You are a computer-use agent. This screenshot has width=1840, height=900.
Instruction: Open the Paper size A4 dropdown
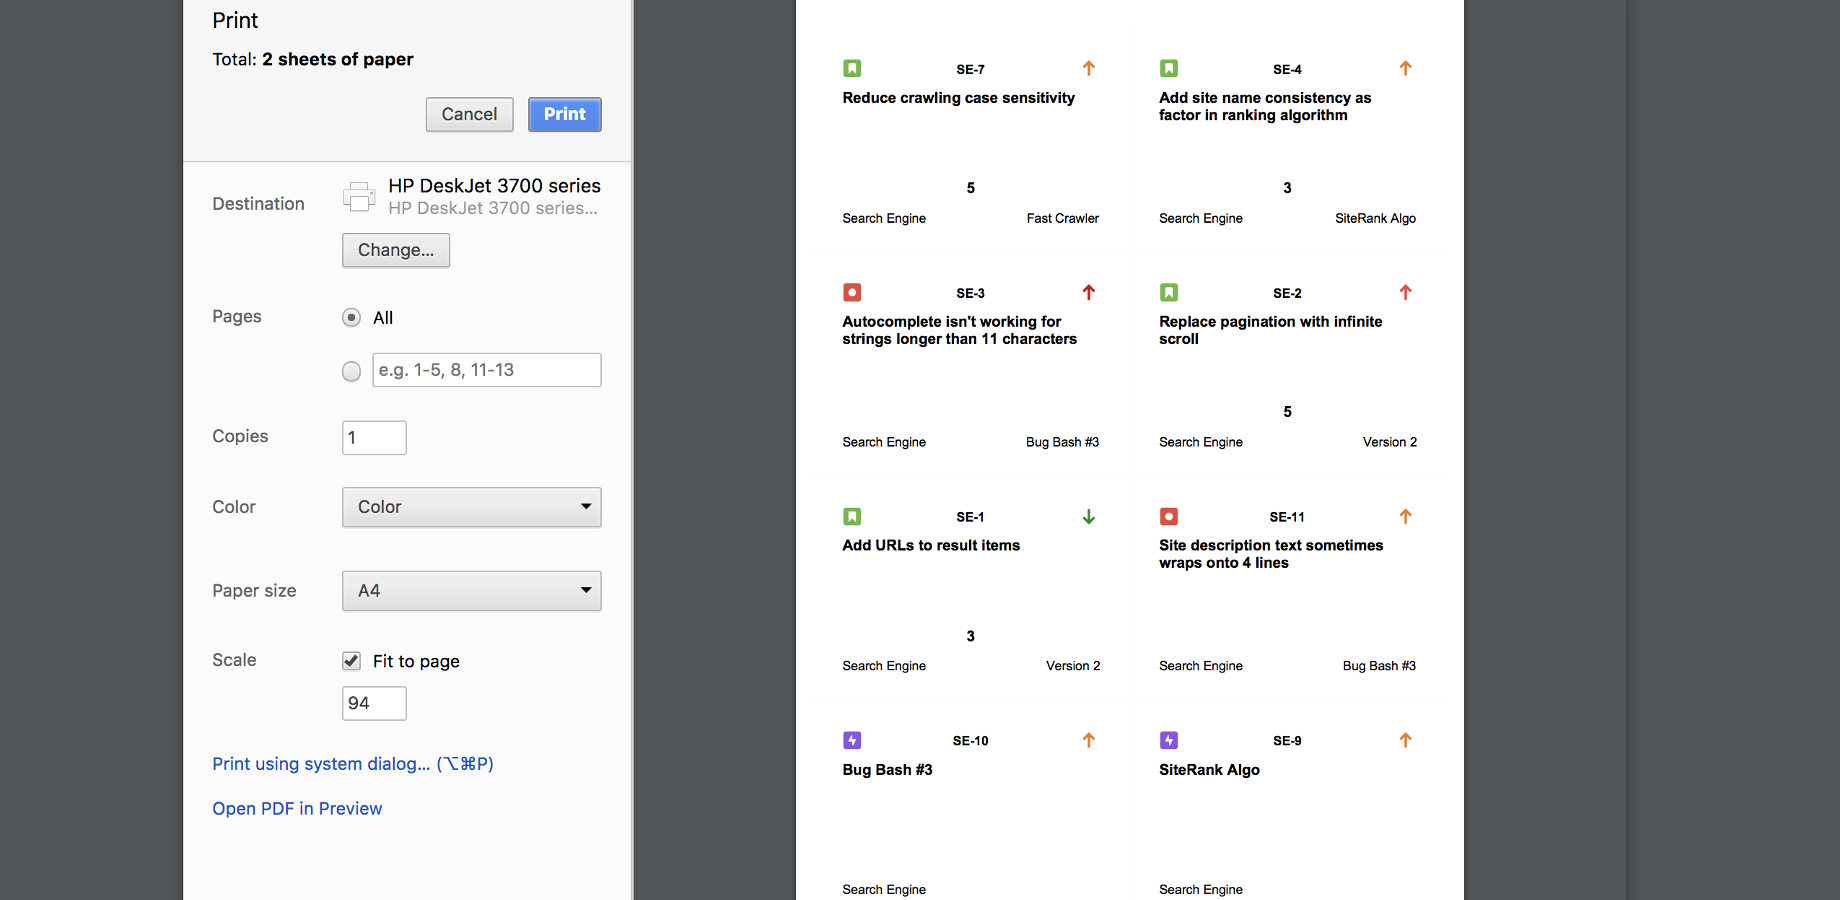(472, 591)
